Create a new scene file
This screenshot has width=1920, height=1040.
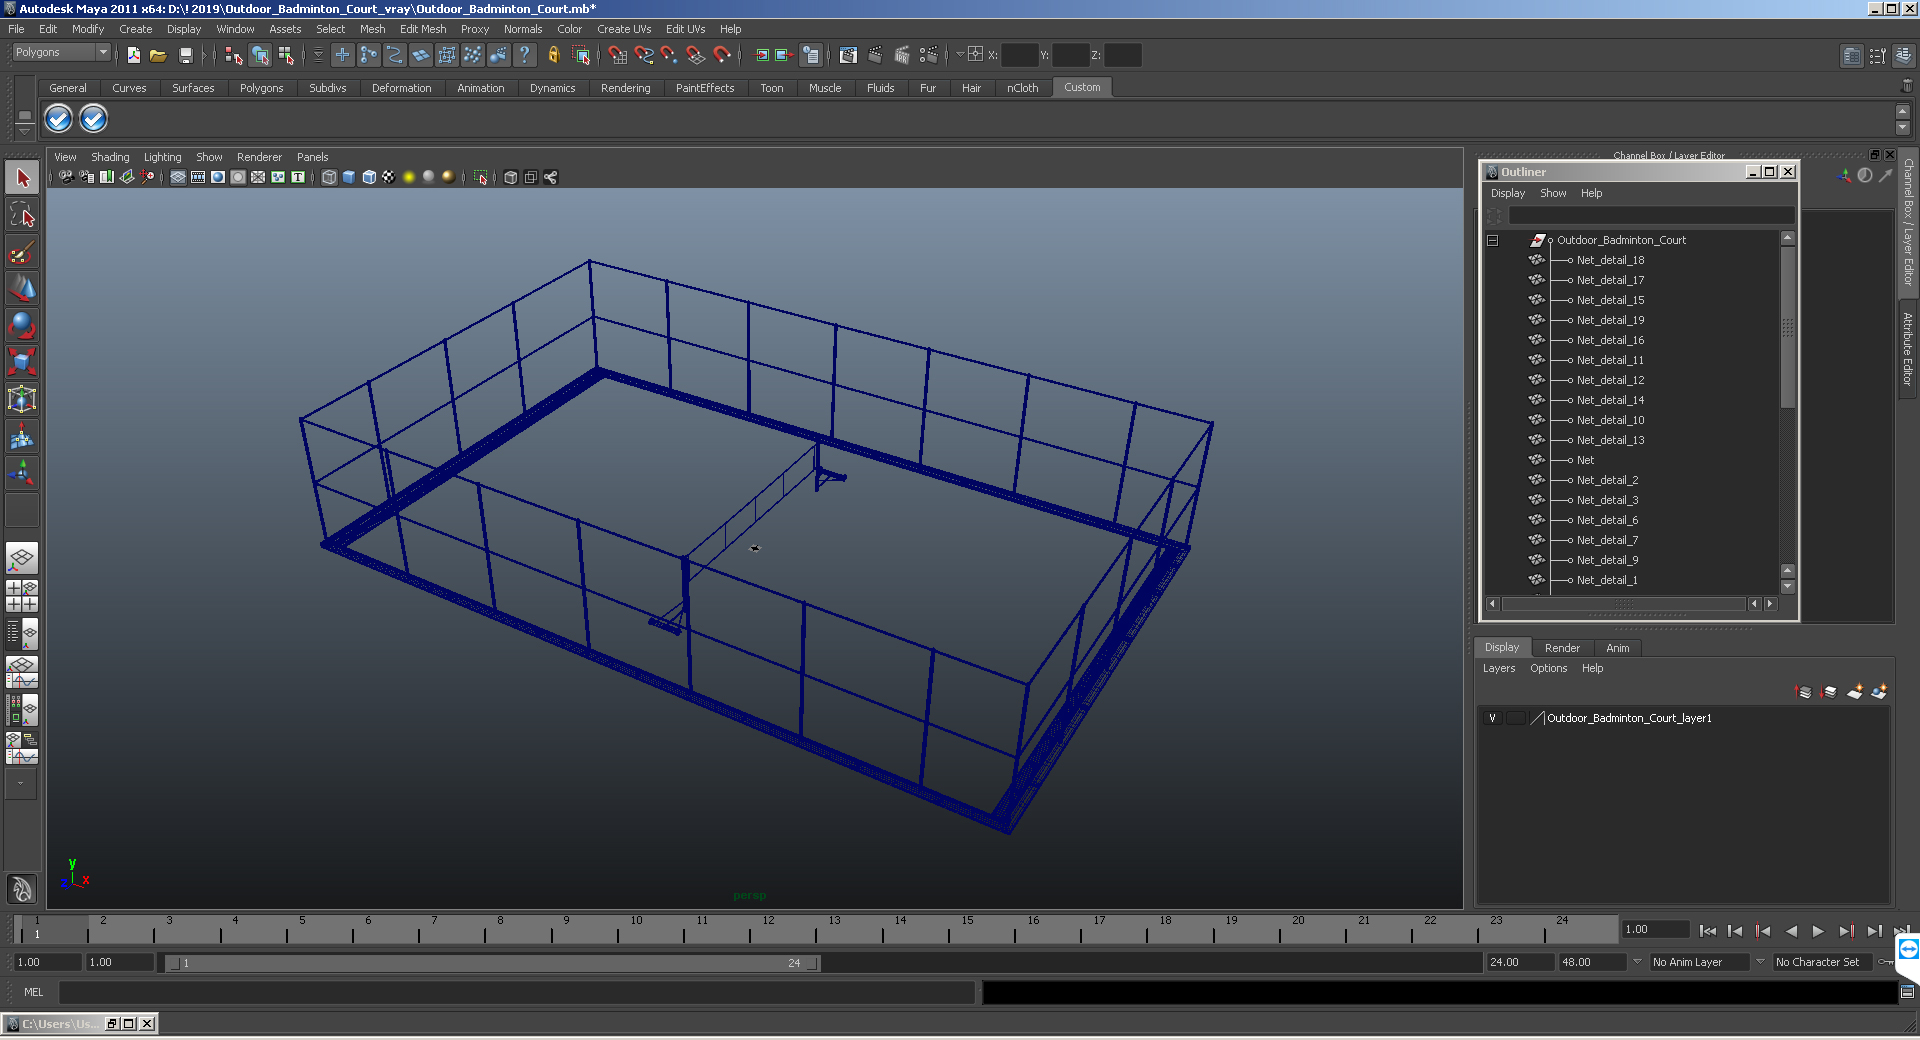133,55
